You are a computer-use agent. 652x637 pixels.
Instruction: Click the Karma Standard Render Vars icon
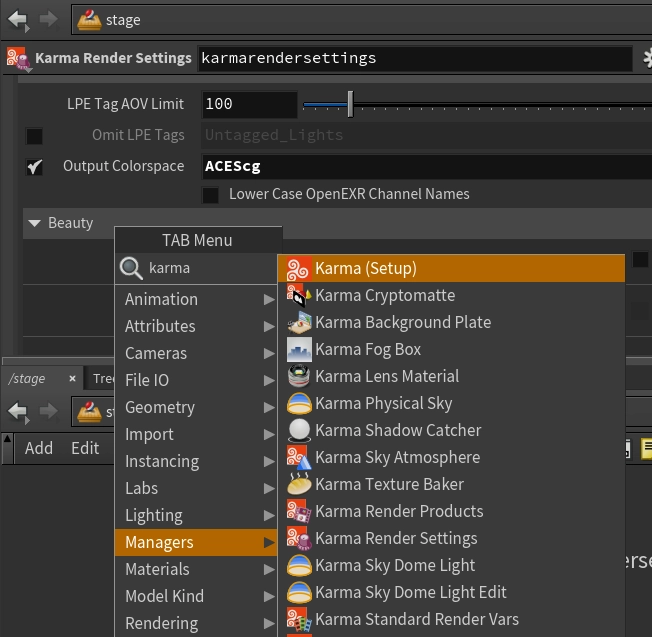click(x=299, y=619)
